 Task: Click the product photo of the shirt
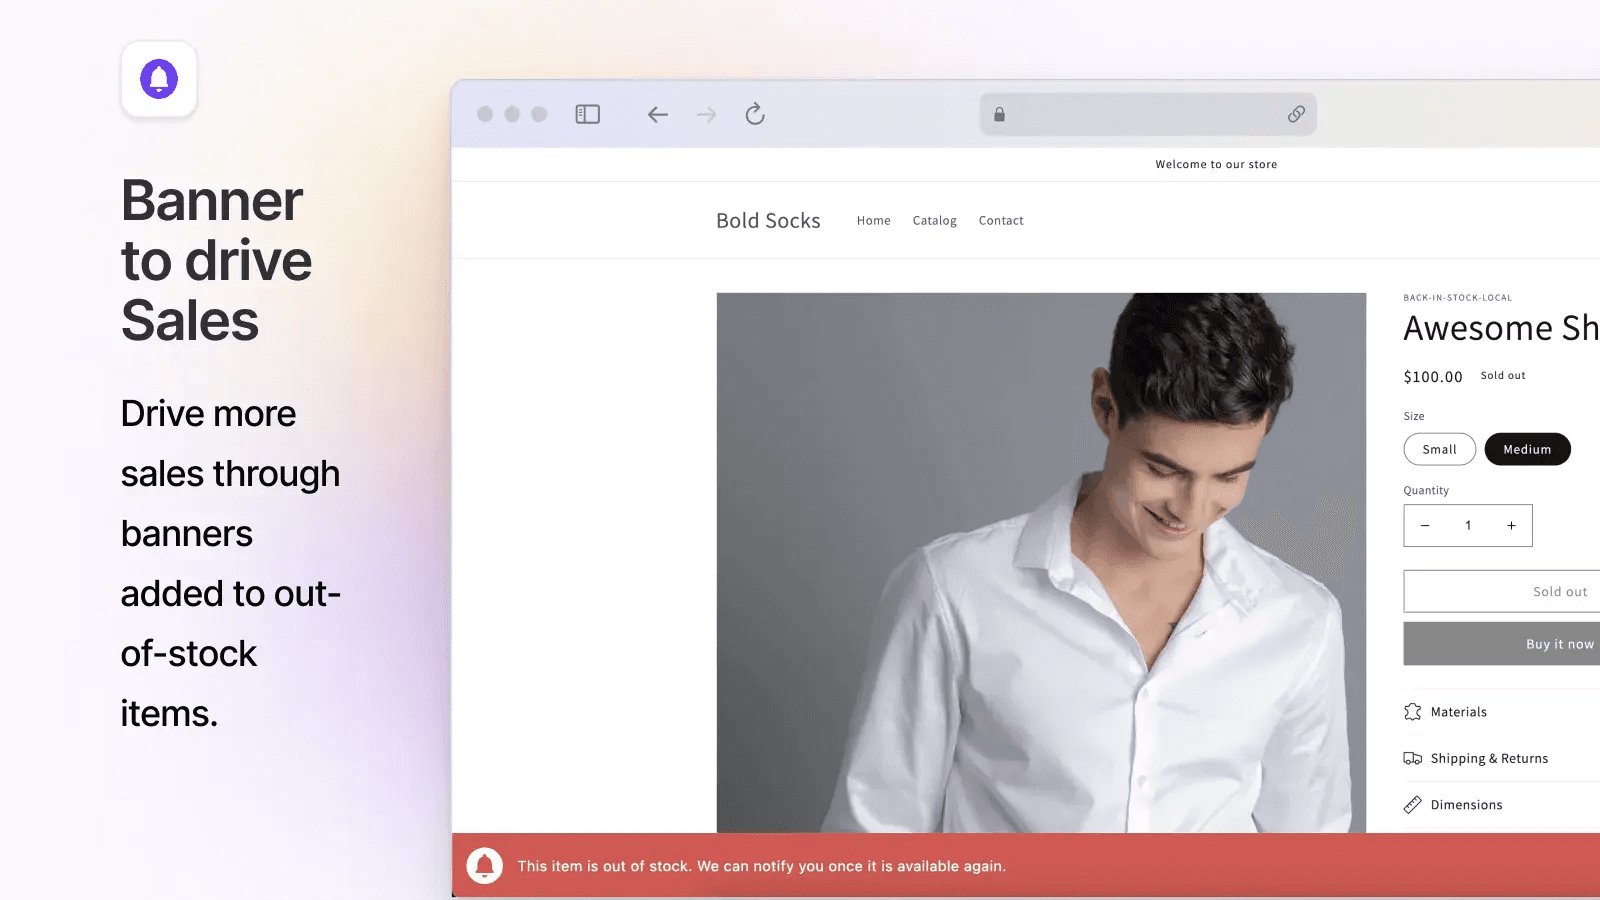click(1040, 560)
